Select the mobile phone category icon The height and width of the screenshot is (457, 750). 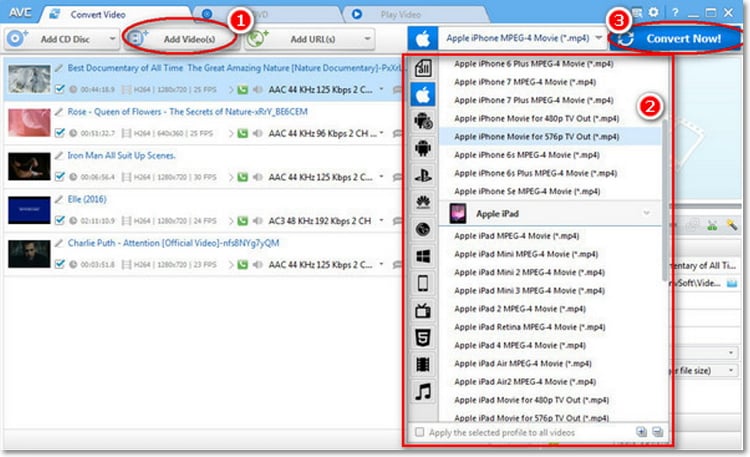coord(423,283)
